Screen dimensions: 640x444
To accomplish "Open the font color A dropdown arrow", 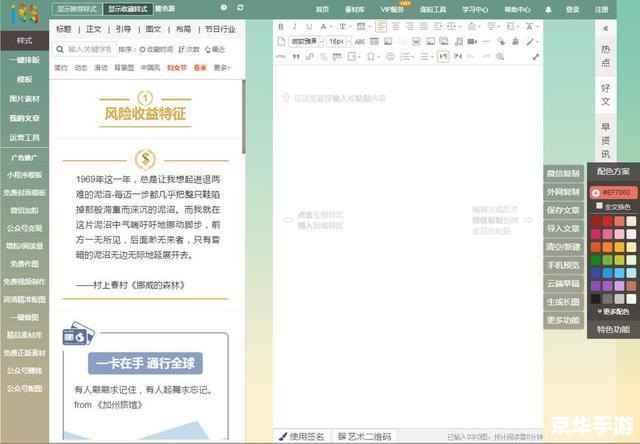I will coord(331,27).
